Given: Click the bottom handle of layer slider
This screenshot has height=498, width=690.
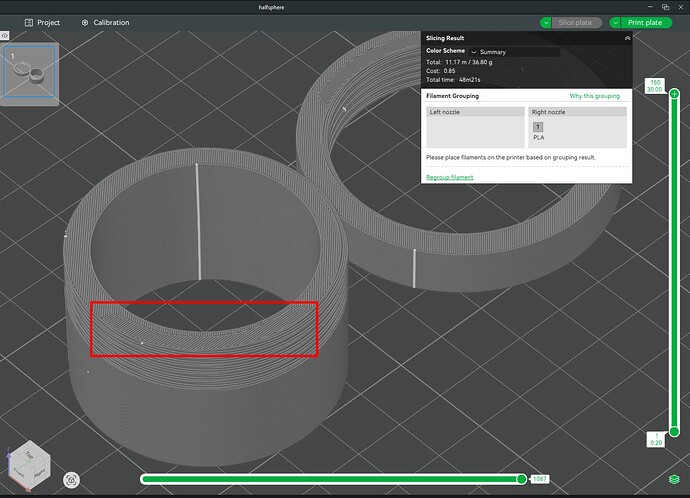Looking at the screenshot, I should (x=674, y=432).
